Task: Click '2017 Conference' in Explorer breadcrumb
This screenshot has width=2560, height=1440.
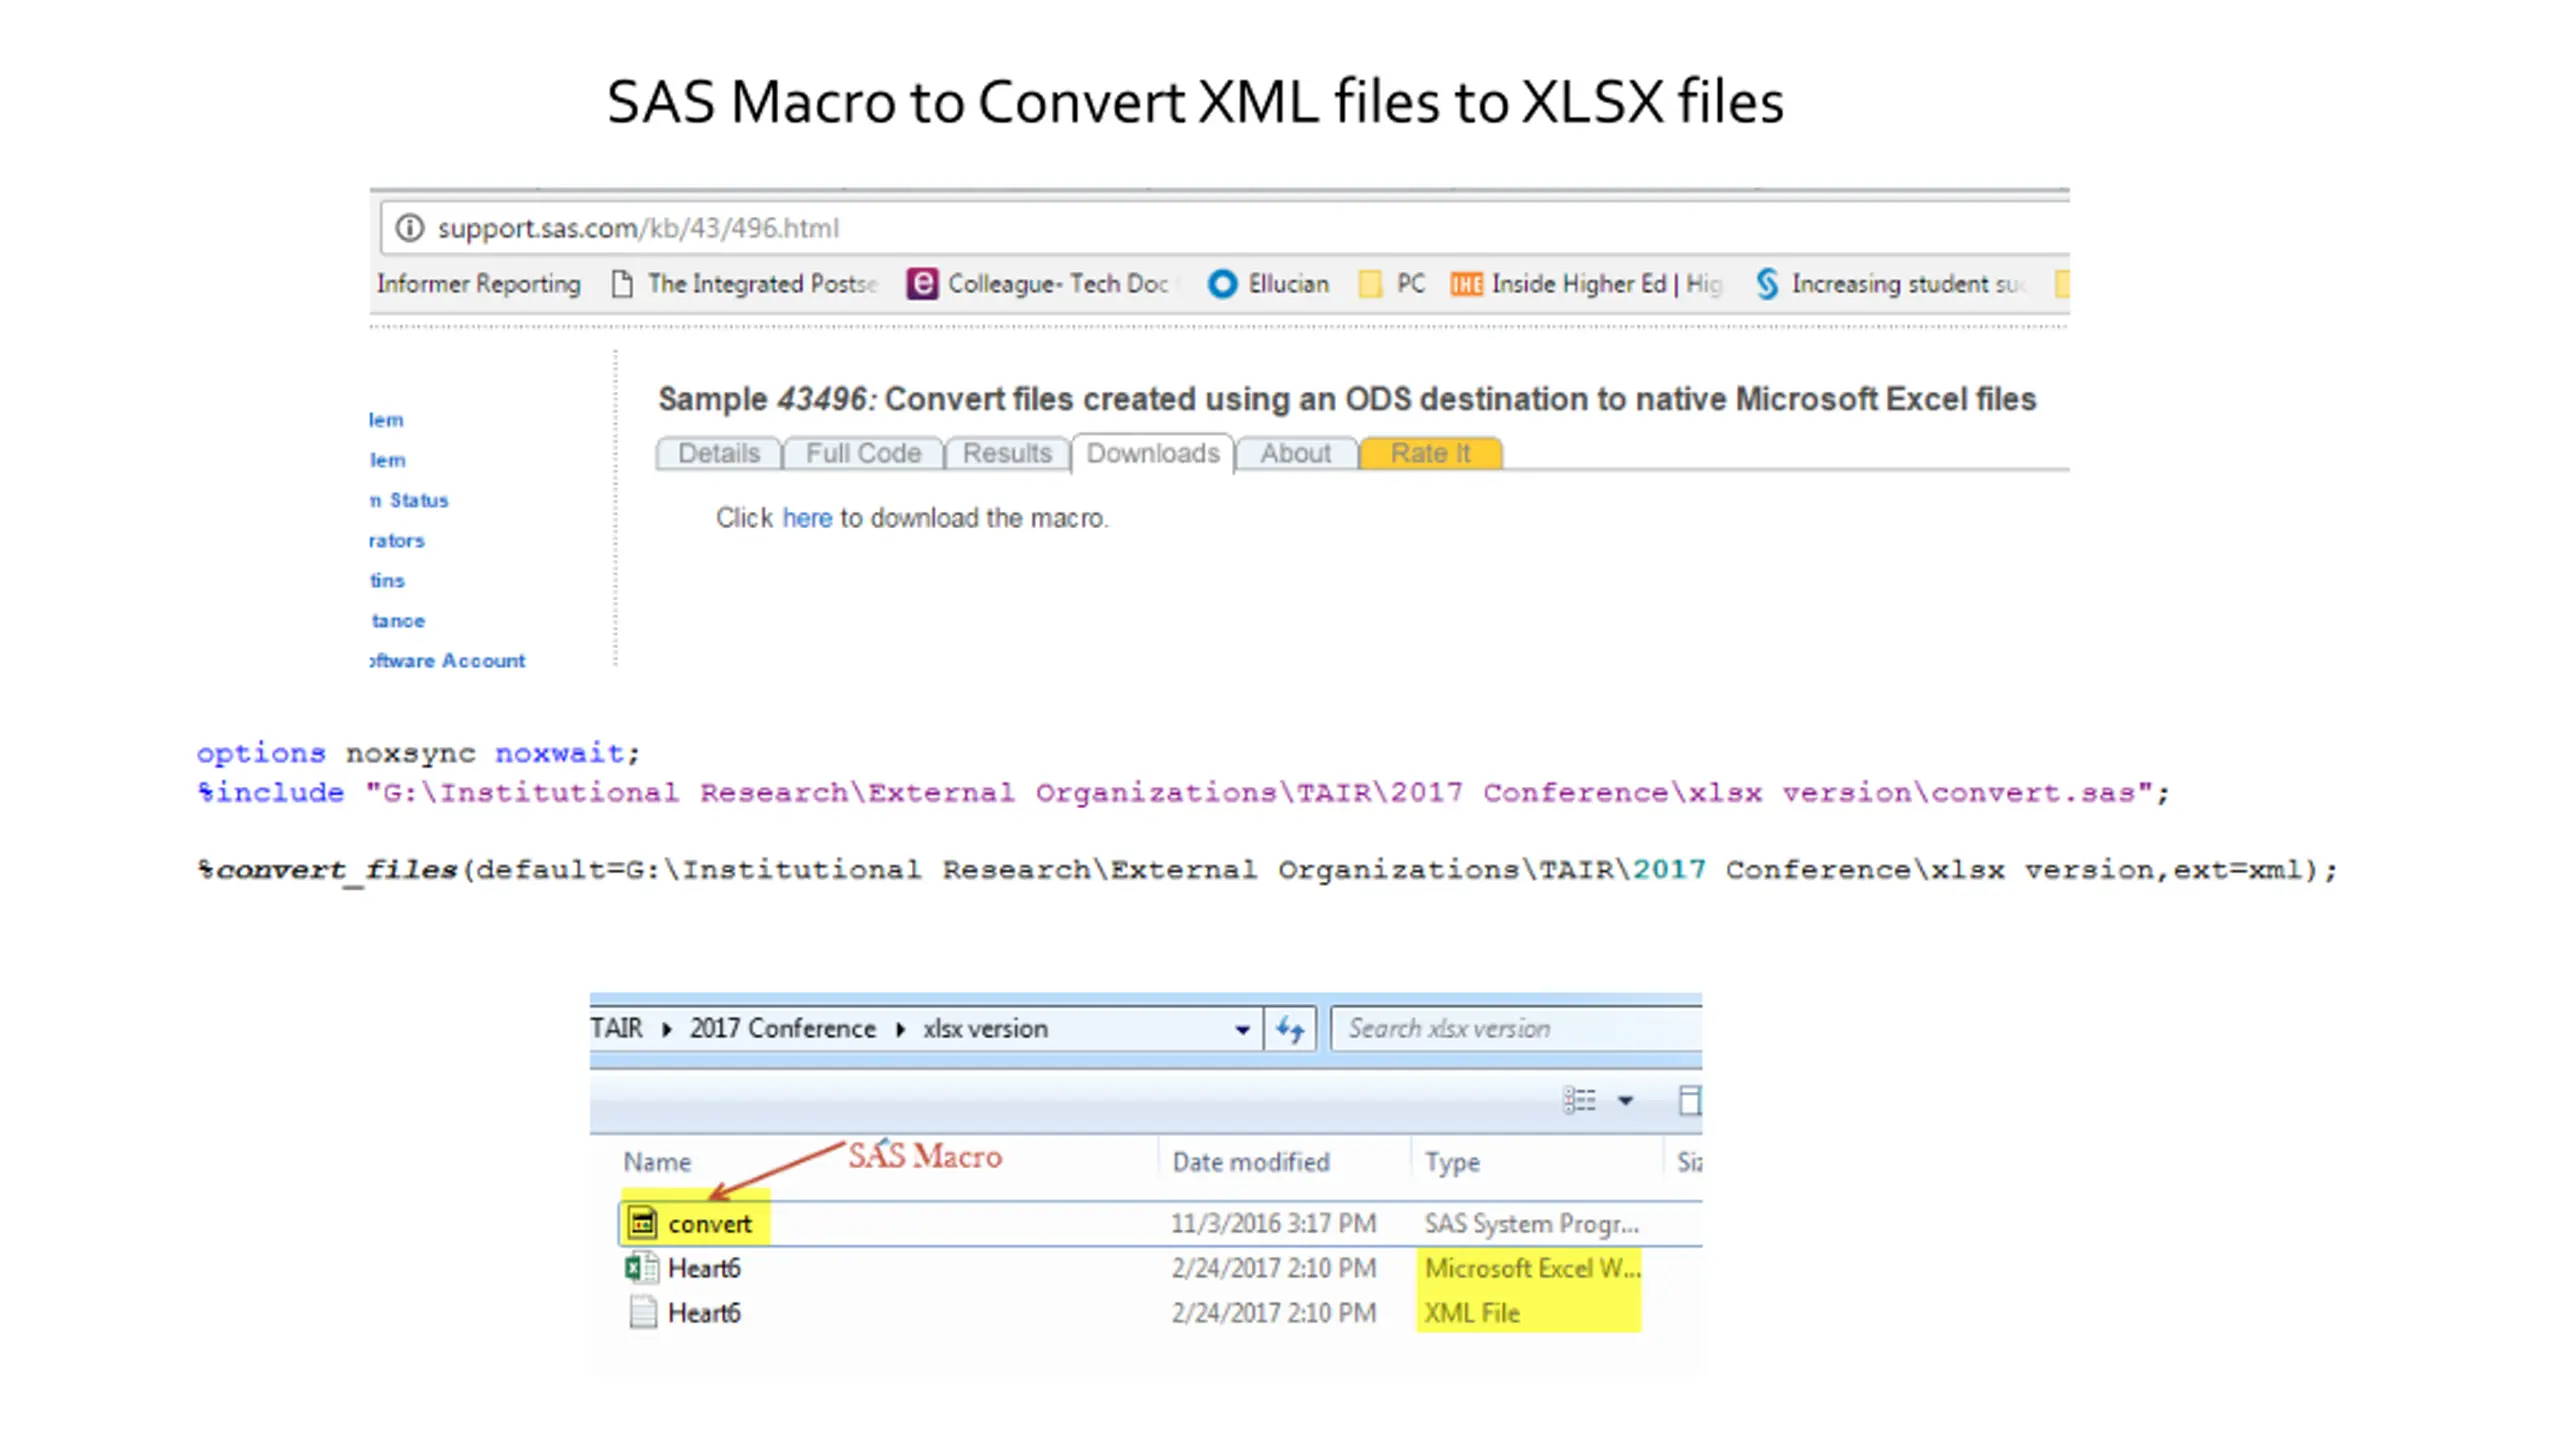Action: pyautogui.click(x=782, y=1028)
